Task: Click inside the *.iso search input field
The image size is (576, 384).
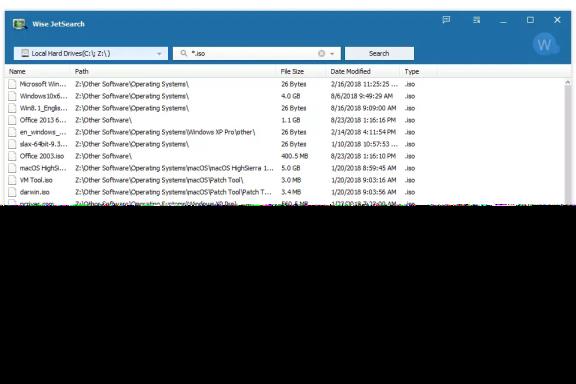Action: coord(252,53)
